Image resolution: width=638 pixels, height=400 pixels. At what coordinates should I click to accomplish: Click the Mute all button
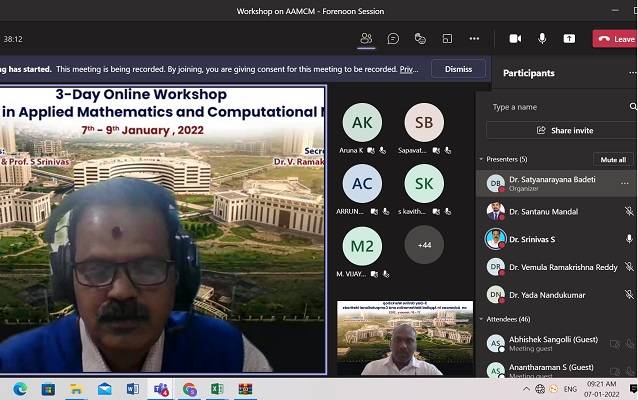pos(611,159)
